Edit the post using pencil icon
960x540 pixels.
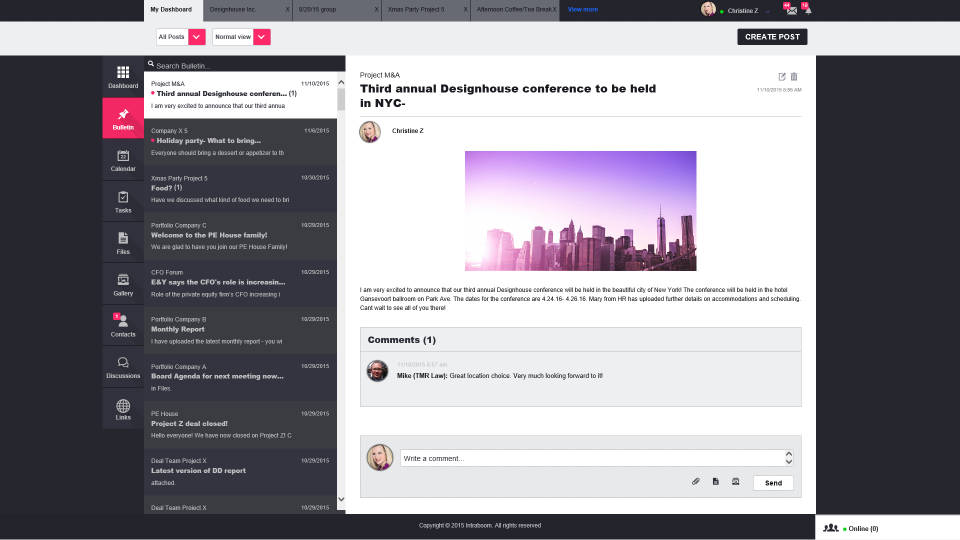point(782,77)
